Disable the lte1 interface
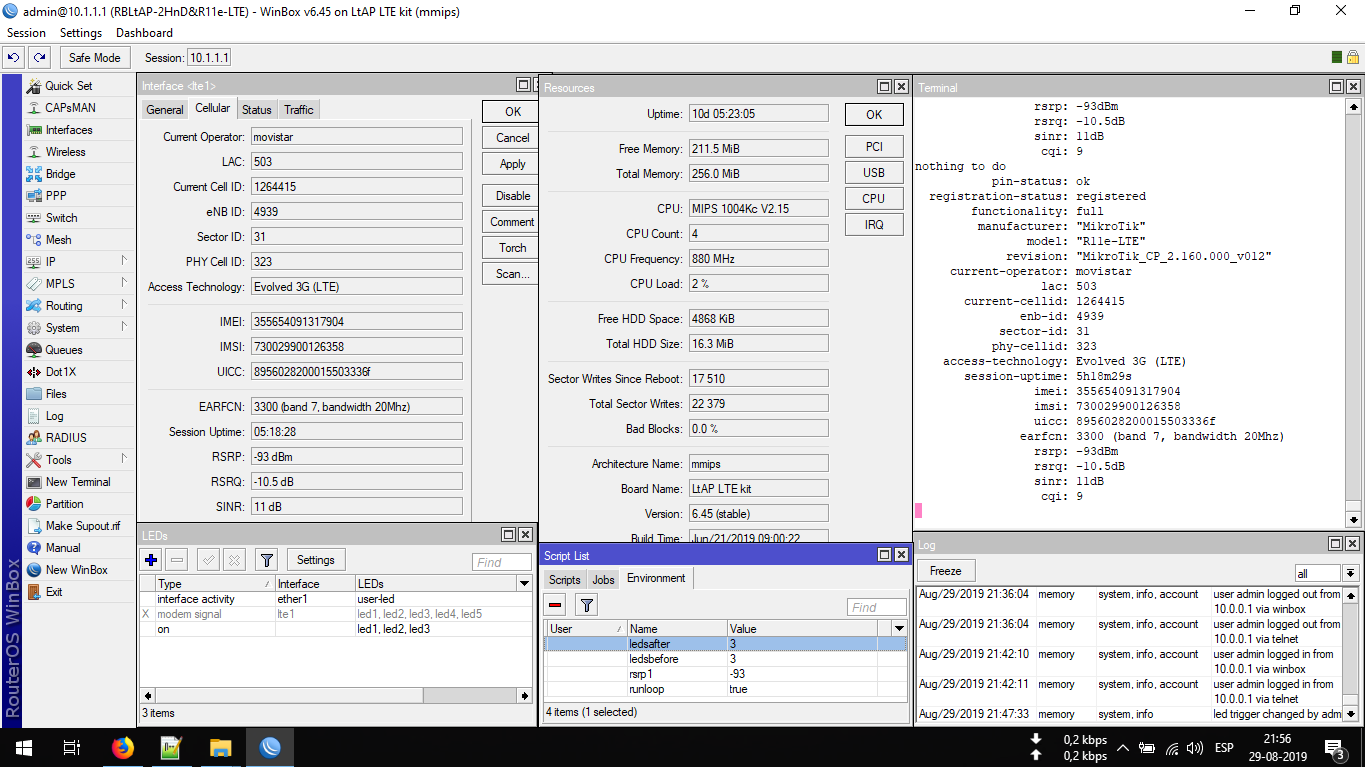 tap(510, 194)
